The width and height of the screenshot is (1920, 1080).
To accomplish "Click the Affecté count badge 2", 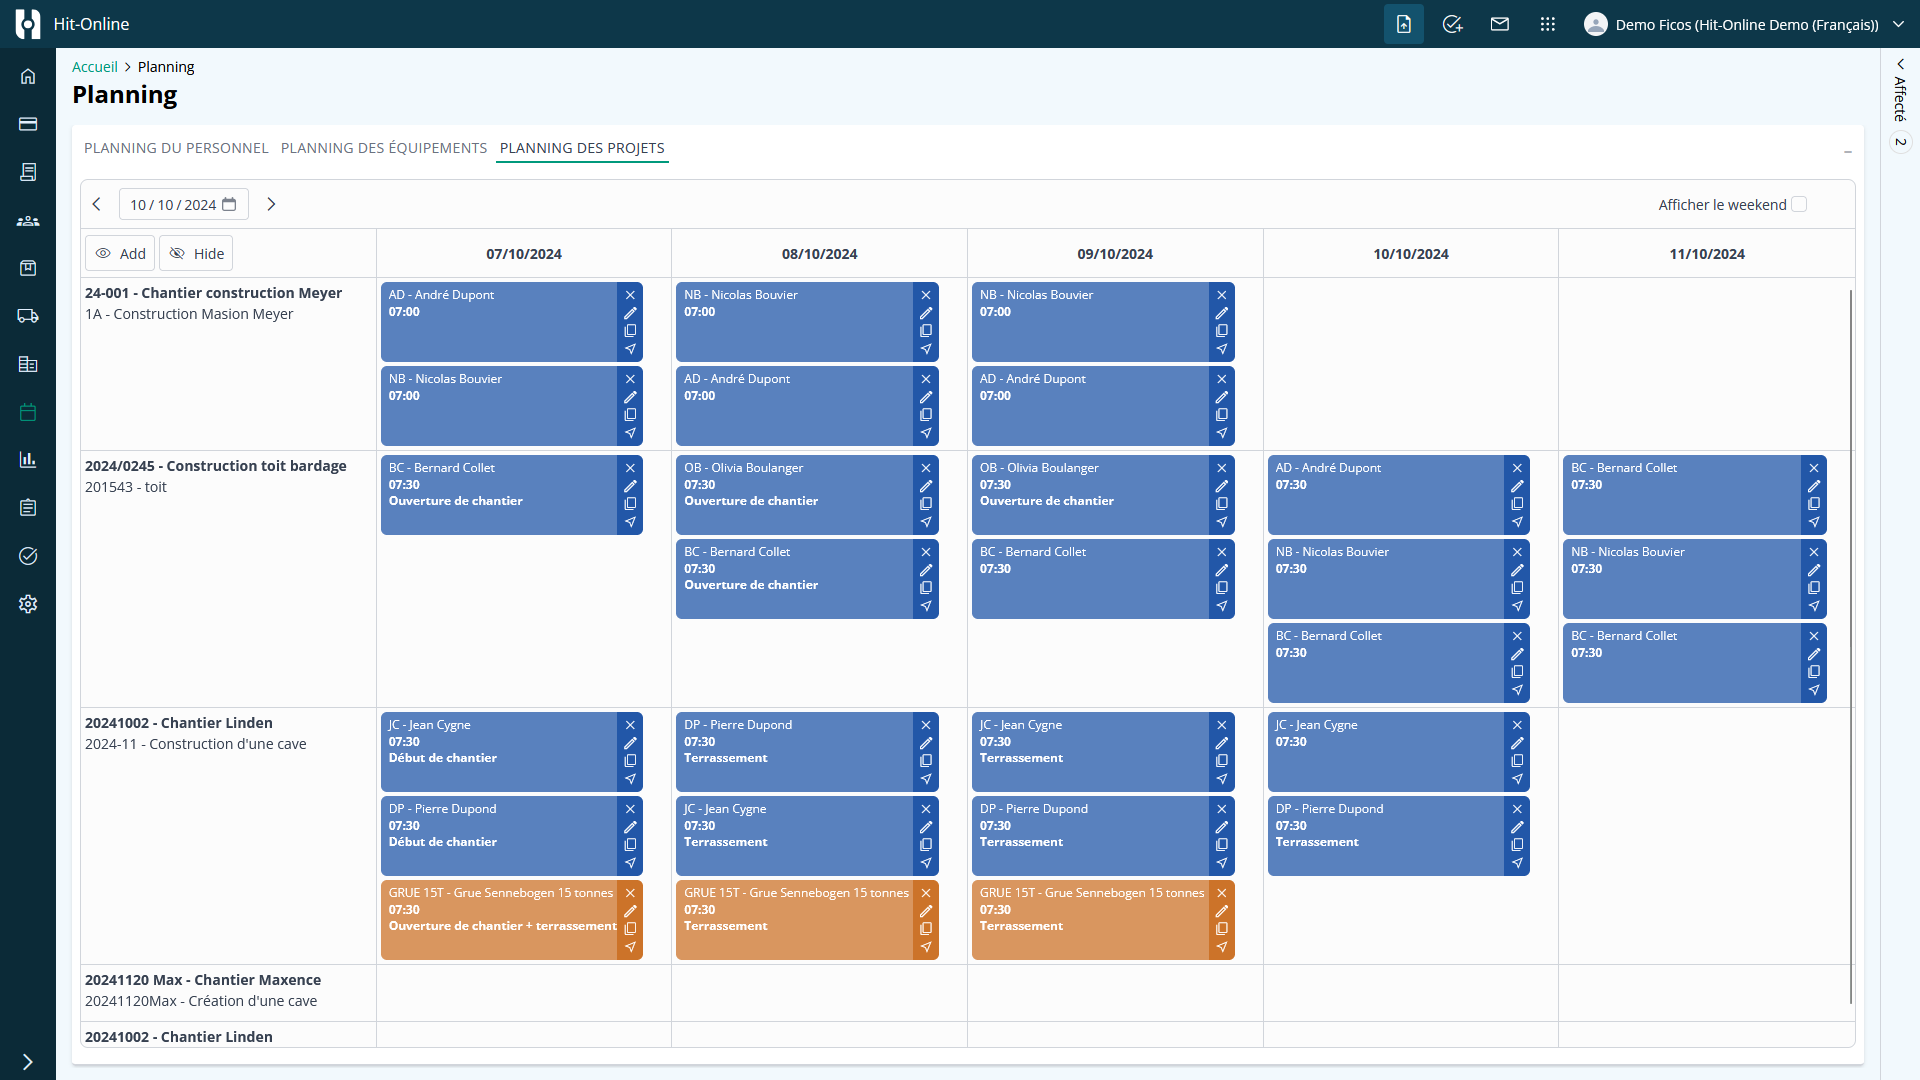I will click(1900, 142).
